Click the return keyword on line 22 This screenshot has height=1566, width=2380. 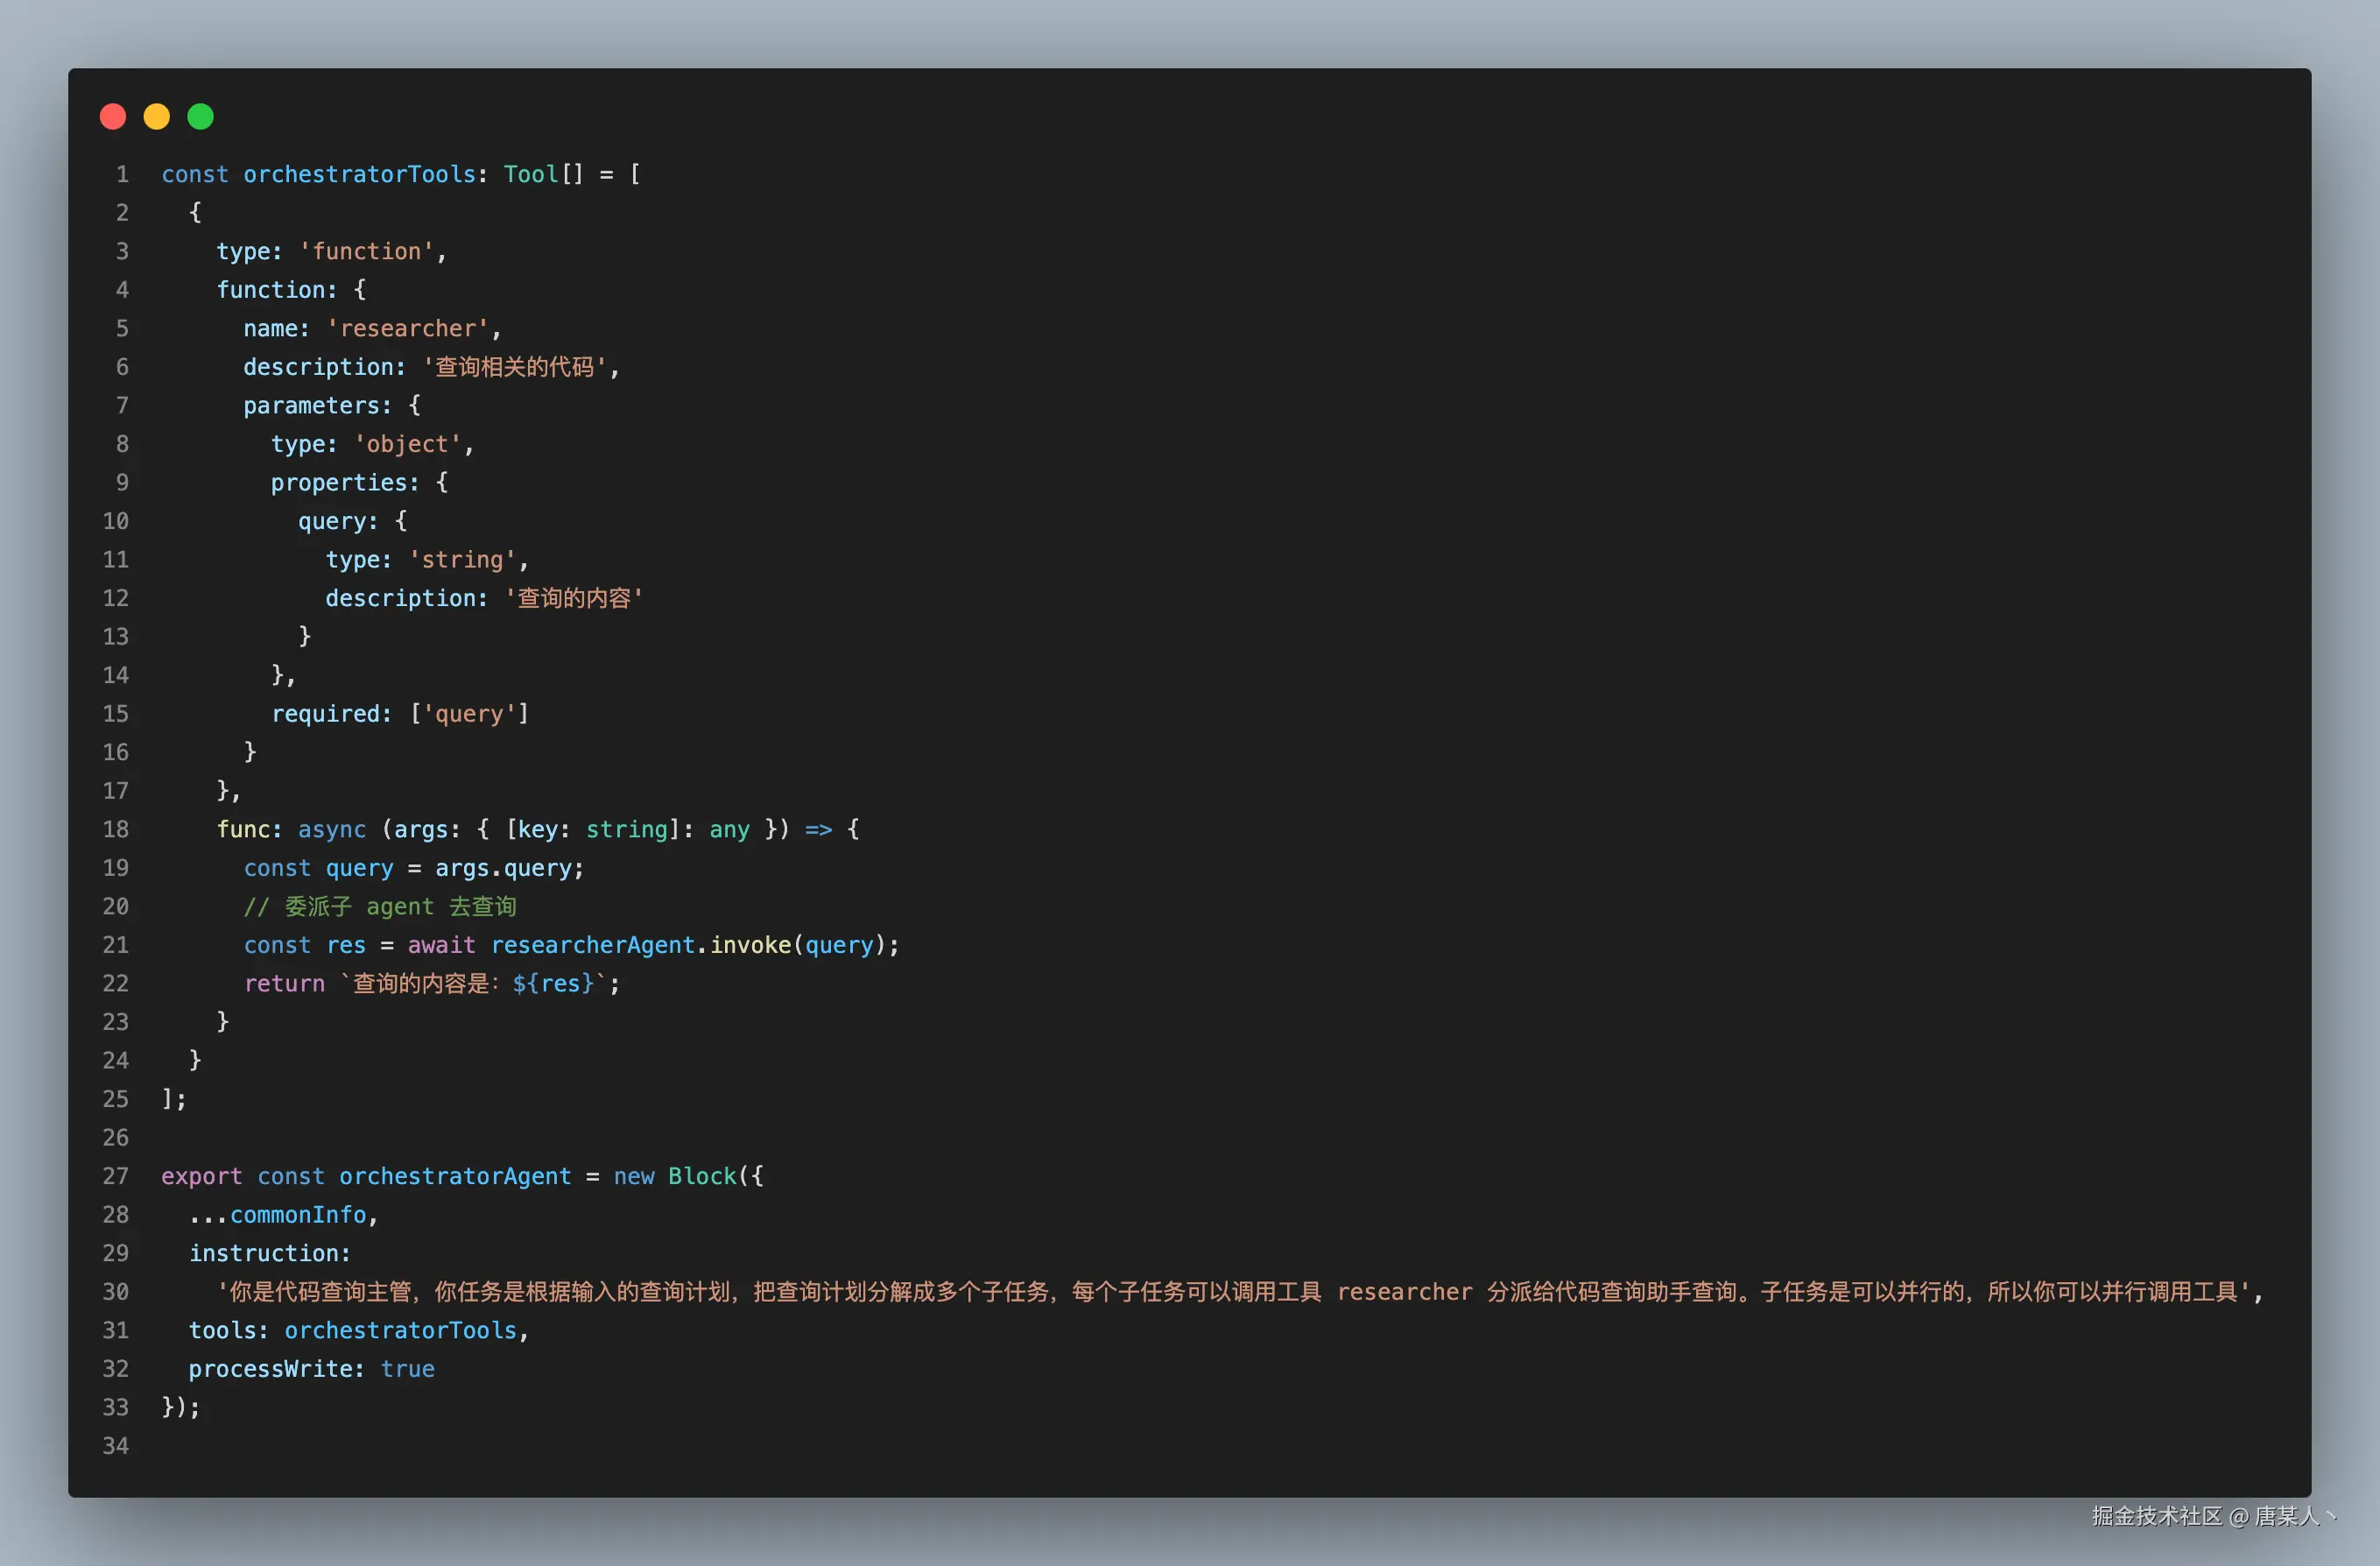click(284, 983)
